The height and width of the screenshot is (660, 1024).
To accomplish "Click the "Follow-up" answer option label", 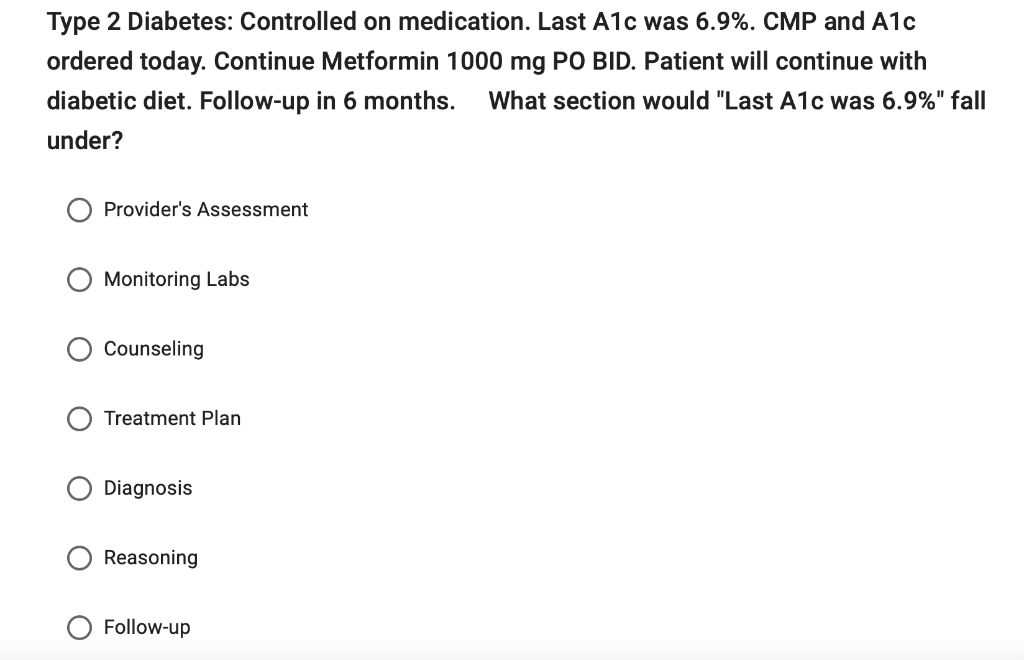I will (147, 627).
